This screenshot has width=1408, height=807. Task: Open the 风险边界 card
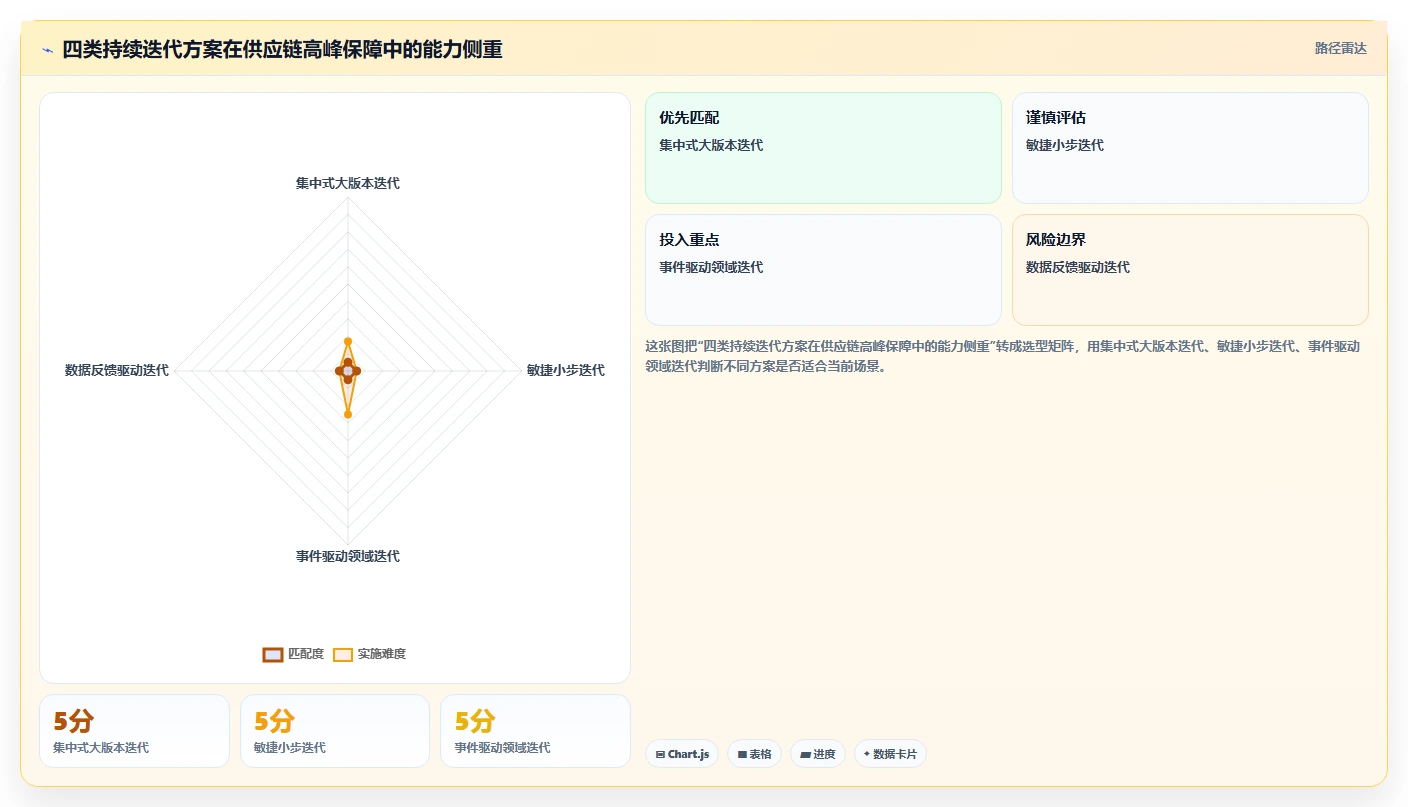point(1190,270)
